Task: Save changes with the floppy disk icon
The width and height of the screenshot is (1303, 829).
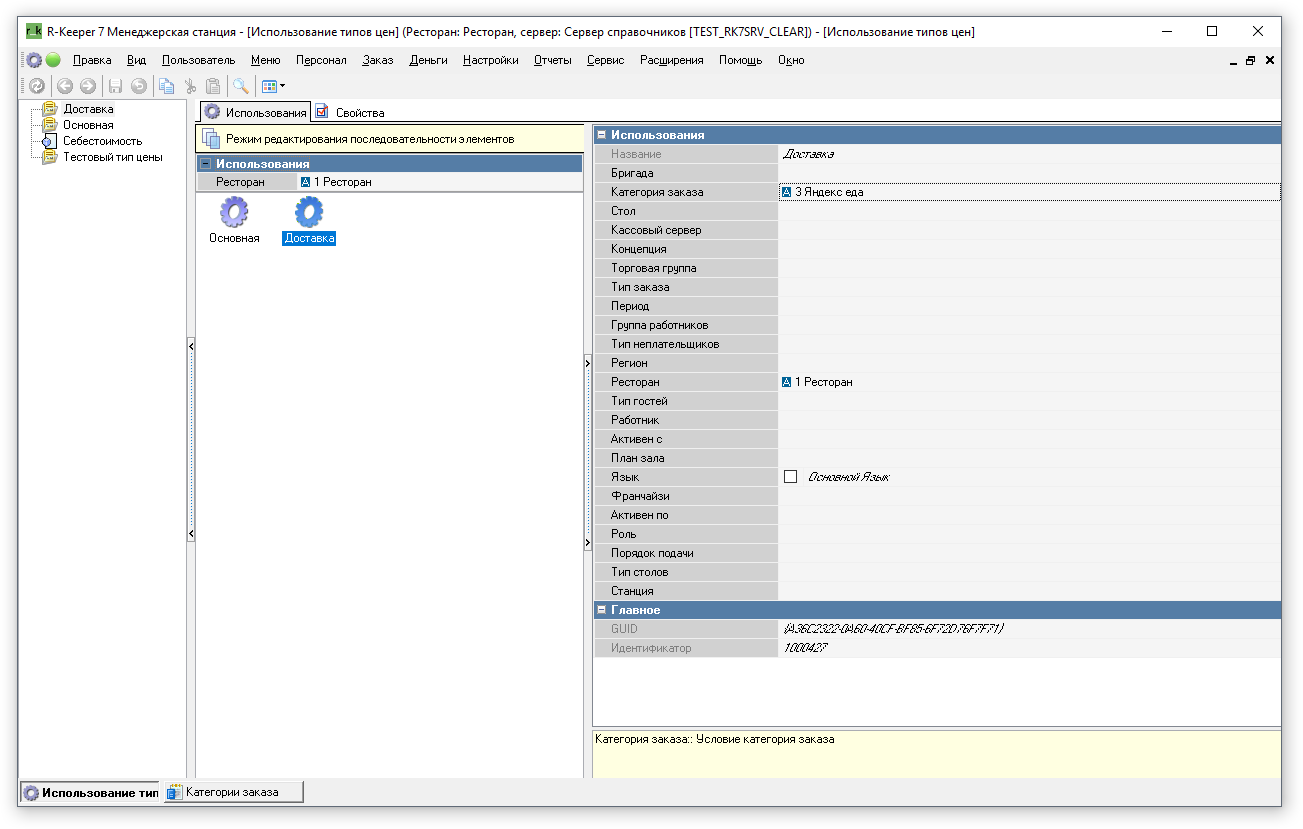Action: point(116,87)
